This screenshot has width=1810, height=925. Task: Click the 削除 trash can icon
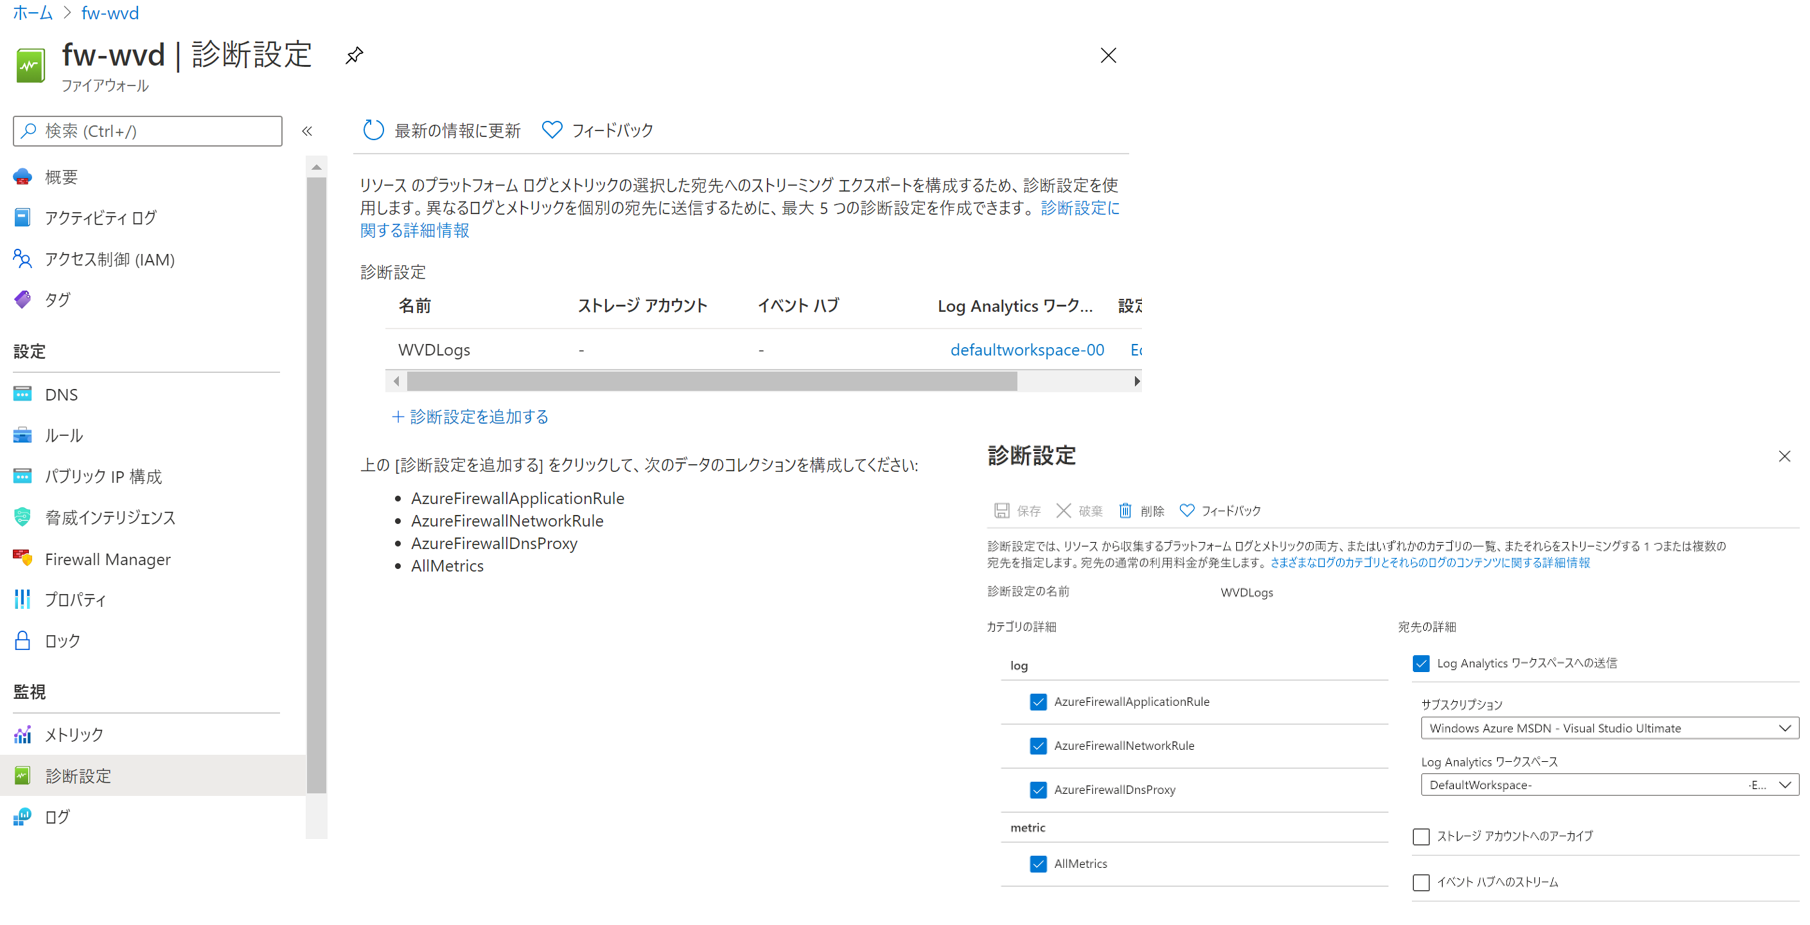point(1125,510)
